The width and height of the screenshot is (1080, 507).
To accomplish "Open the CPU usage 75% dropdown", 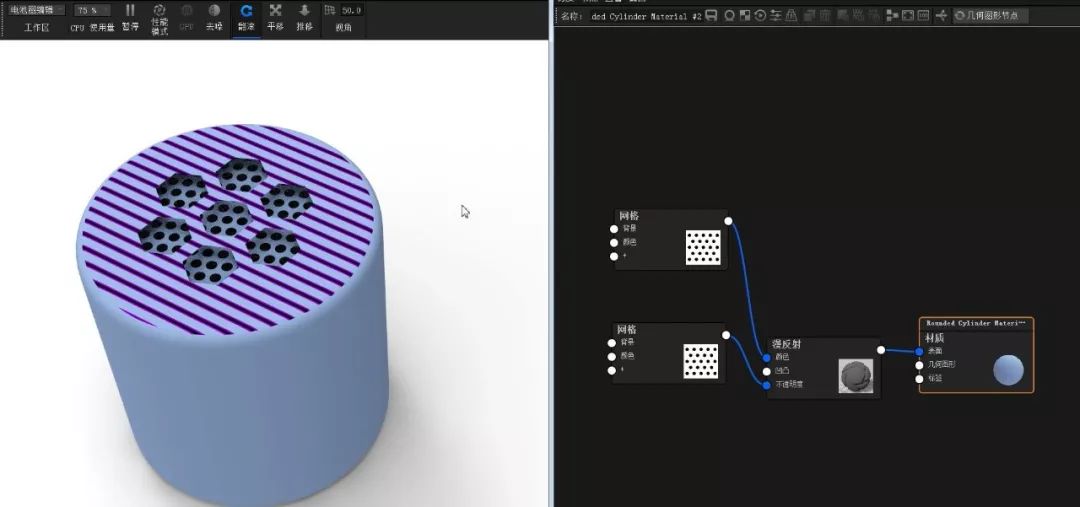I will tap(92, 10).
